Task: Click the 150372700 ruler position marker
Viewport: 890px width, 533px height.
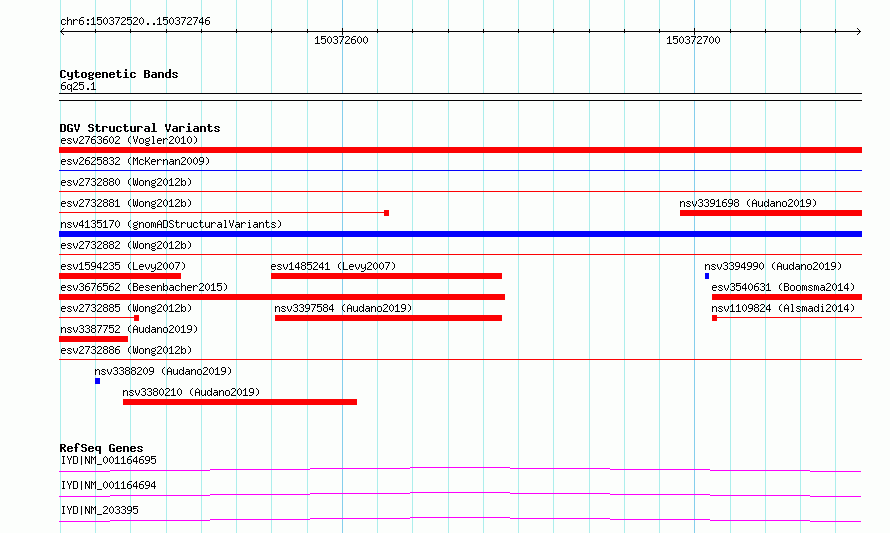Action: tap(693, 40)
